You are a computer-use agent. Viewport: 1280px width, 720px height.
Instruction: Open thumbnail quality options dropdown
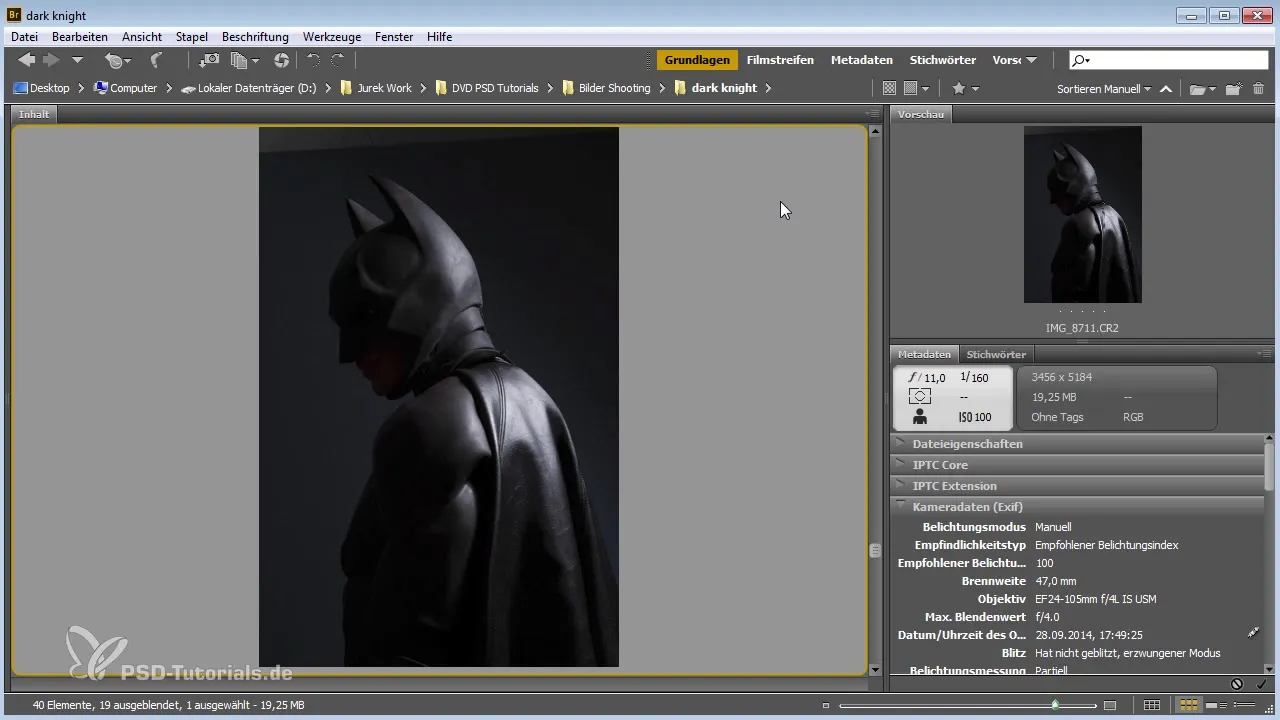[x=916, y=88]
